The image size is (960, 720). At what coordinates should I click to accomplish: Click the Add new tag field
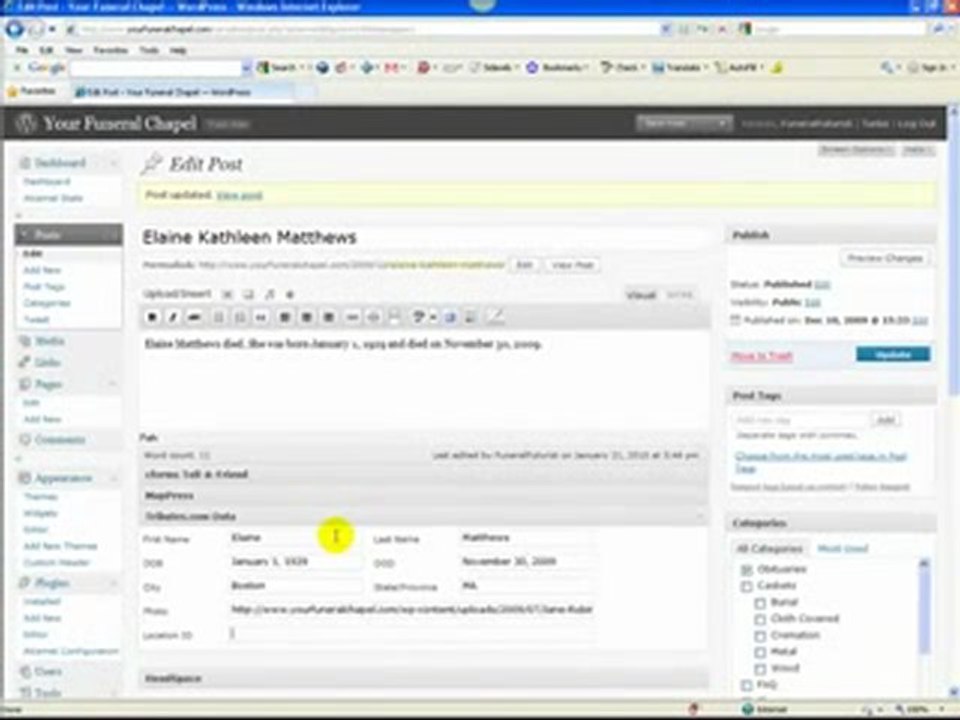[801, 421]
